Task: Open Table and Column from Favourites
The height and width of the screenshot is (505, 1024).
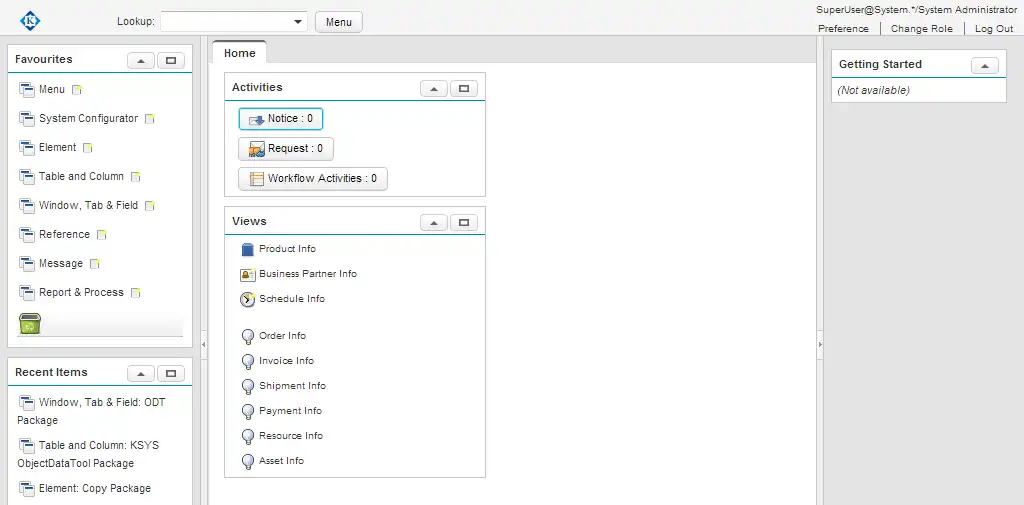Action: coord(81,176)
